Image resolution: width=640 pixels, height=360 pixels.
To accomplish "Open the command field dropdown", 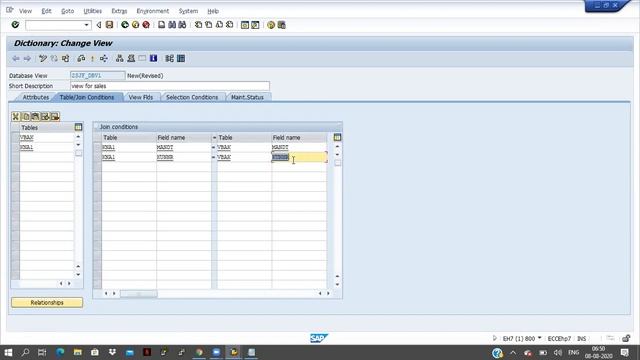I will pyautogui.click(x=86, y=25).
